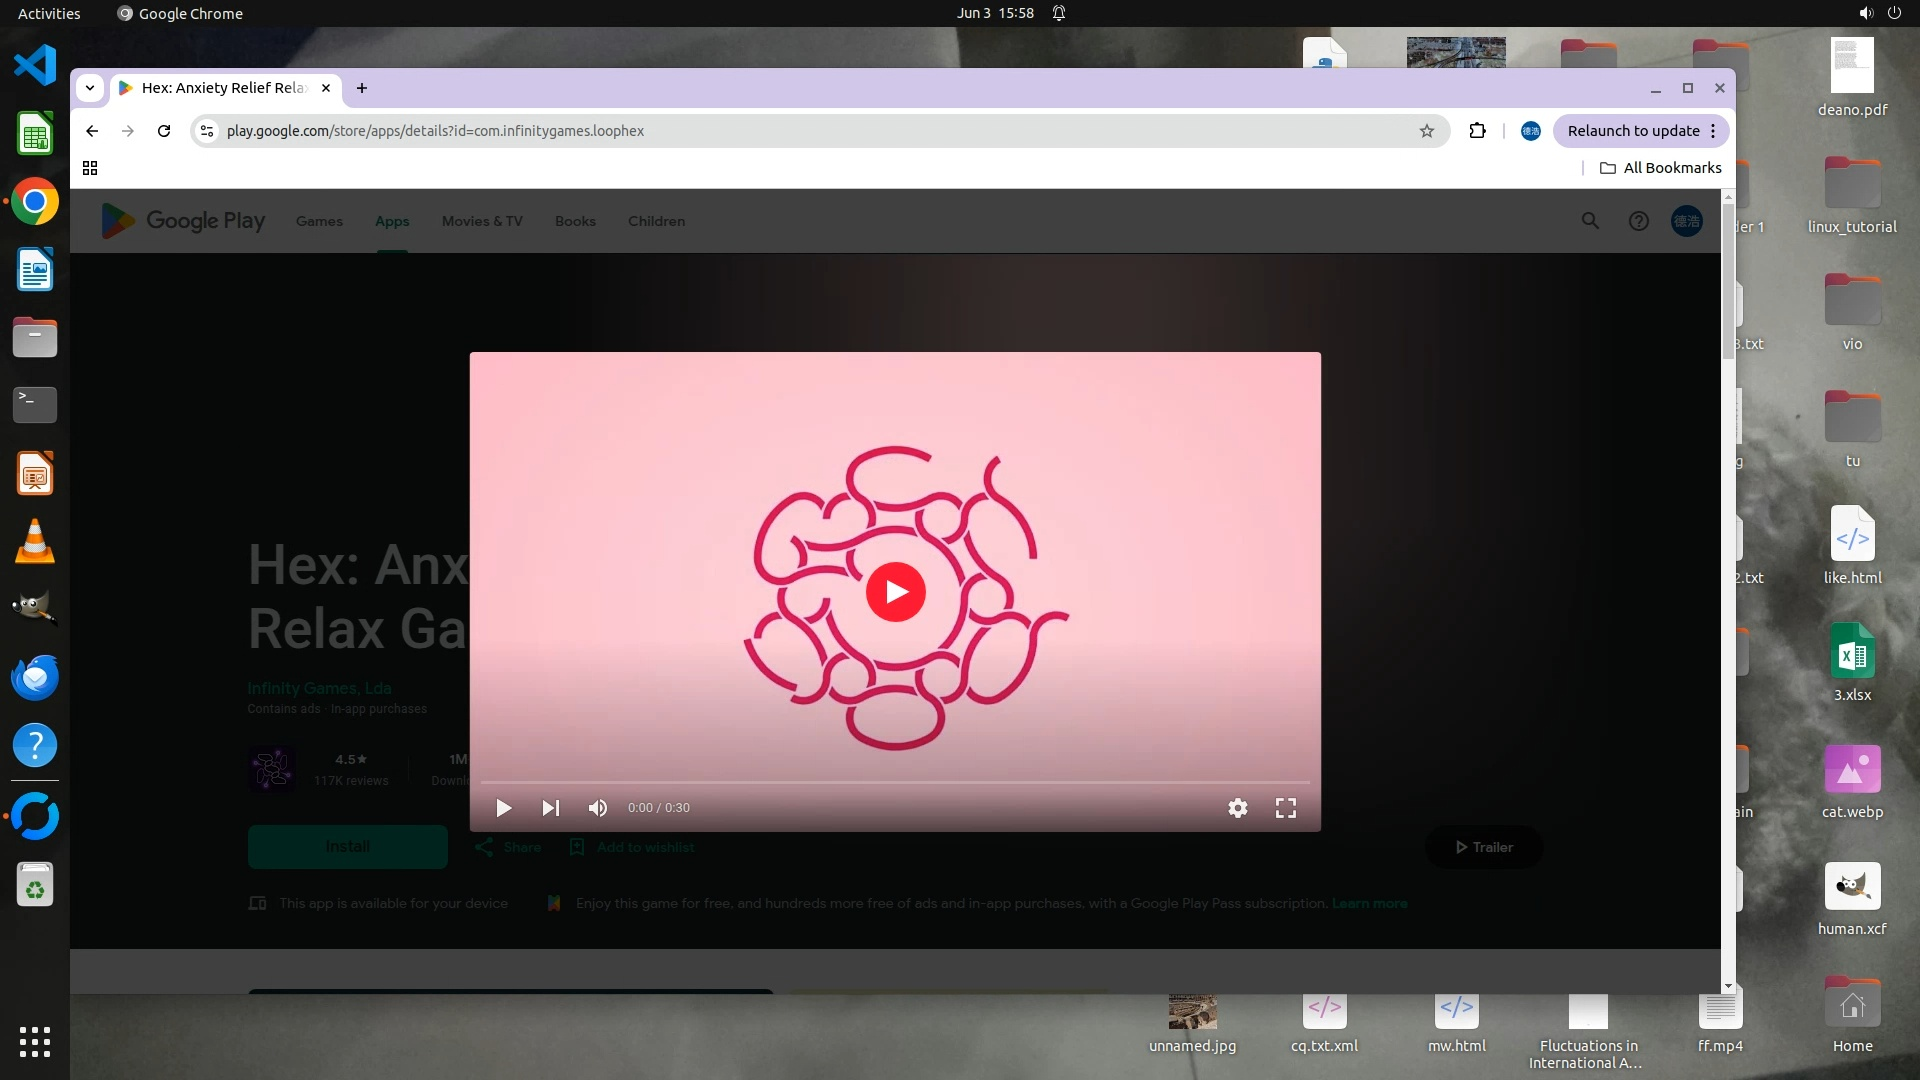This screenshot has height=1080, width=1920.
Task: Skip to next video in player
Action: 551,808
